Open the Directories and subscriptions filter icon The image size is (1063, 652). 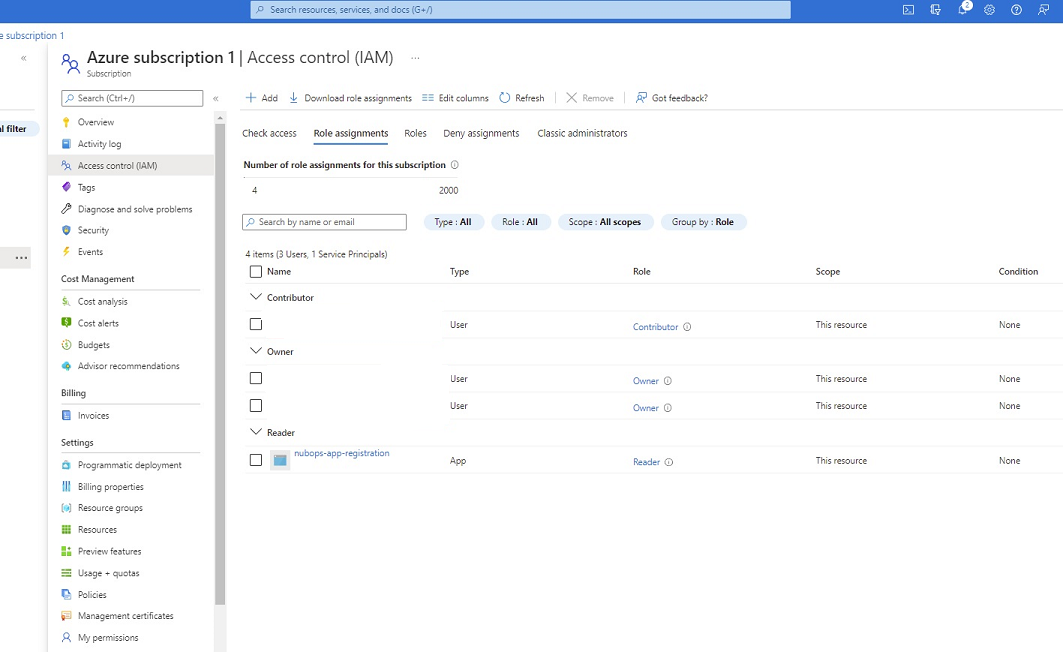(x=936, y=9)
